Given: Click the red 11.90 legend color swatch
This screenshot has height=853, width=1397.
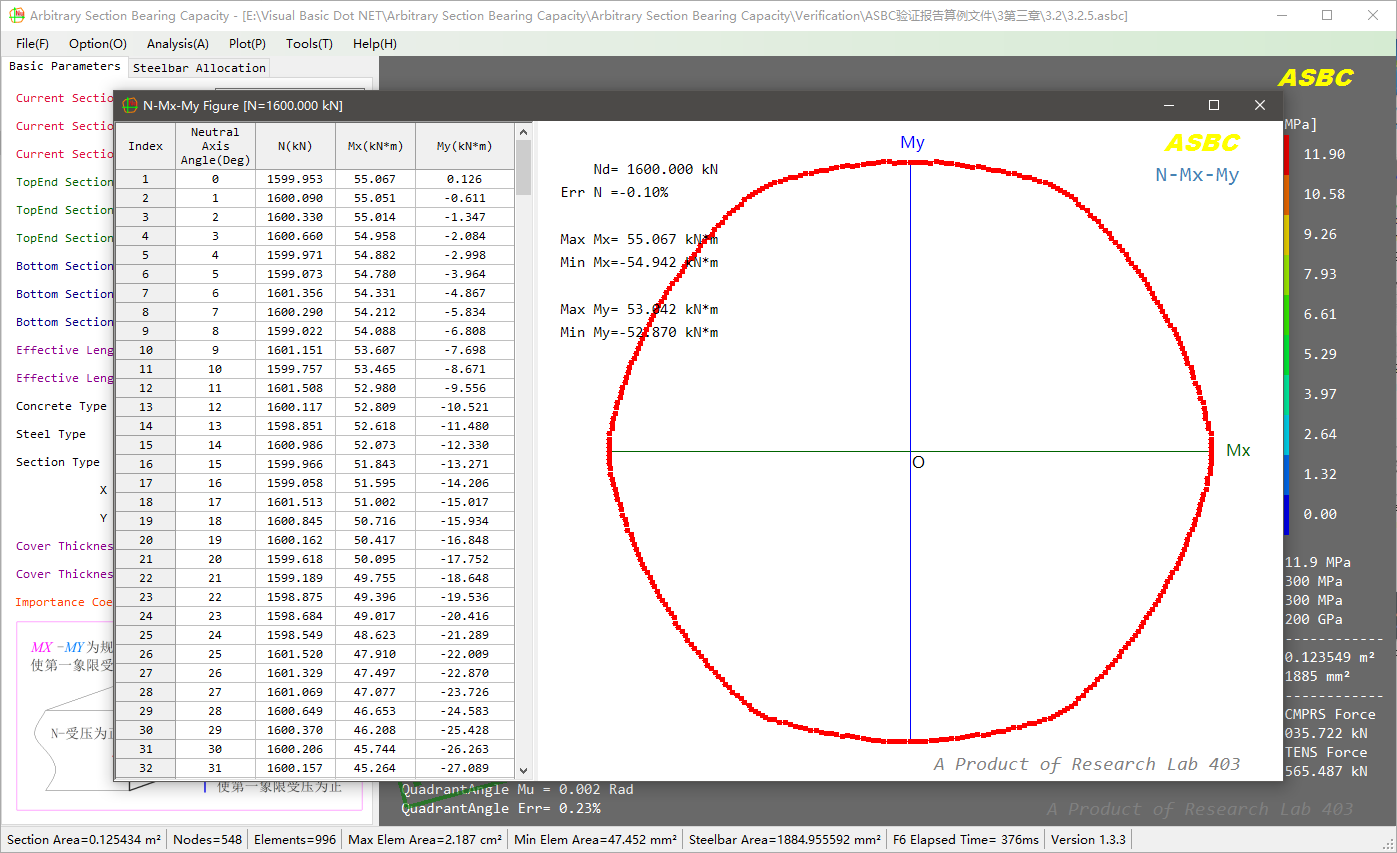Looking at the screenshot, I should click(1286, 155).
